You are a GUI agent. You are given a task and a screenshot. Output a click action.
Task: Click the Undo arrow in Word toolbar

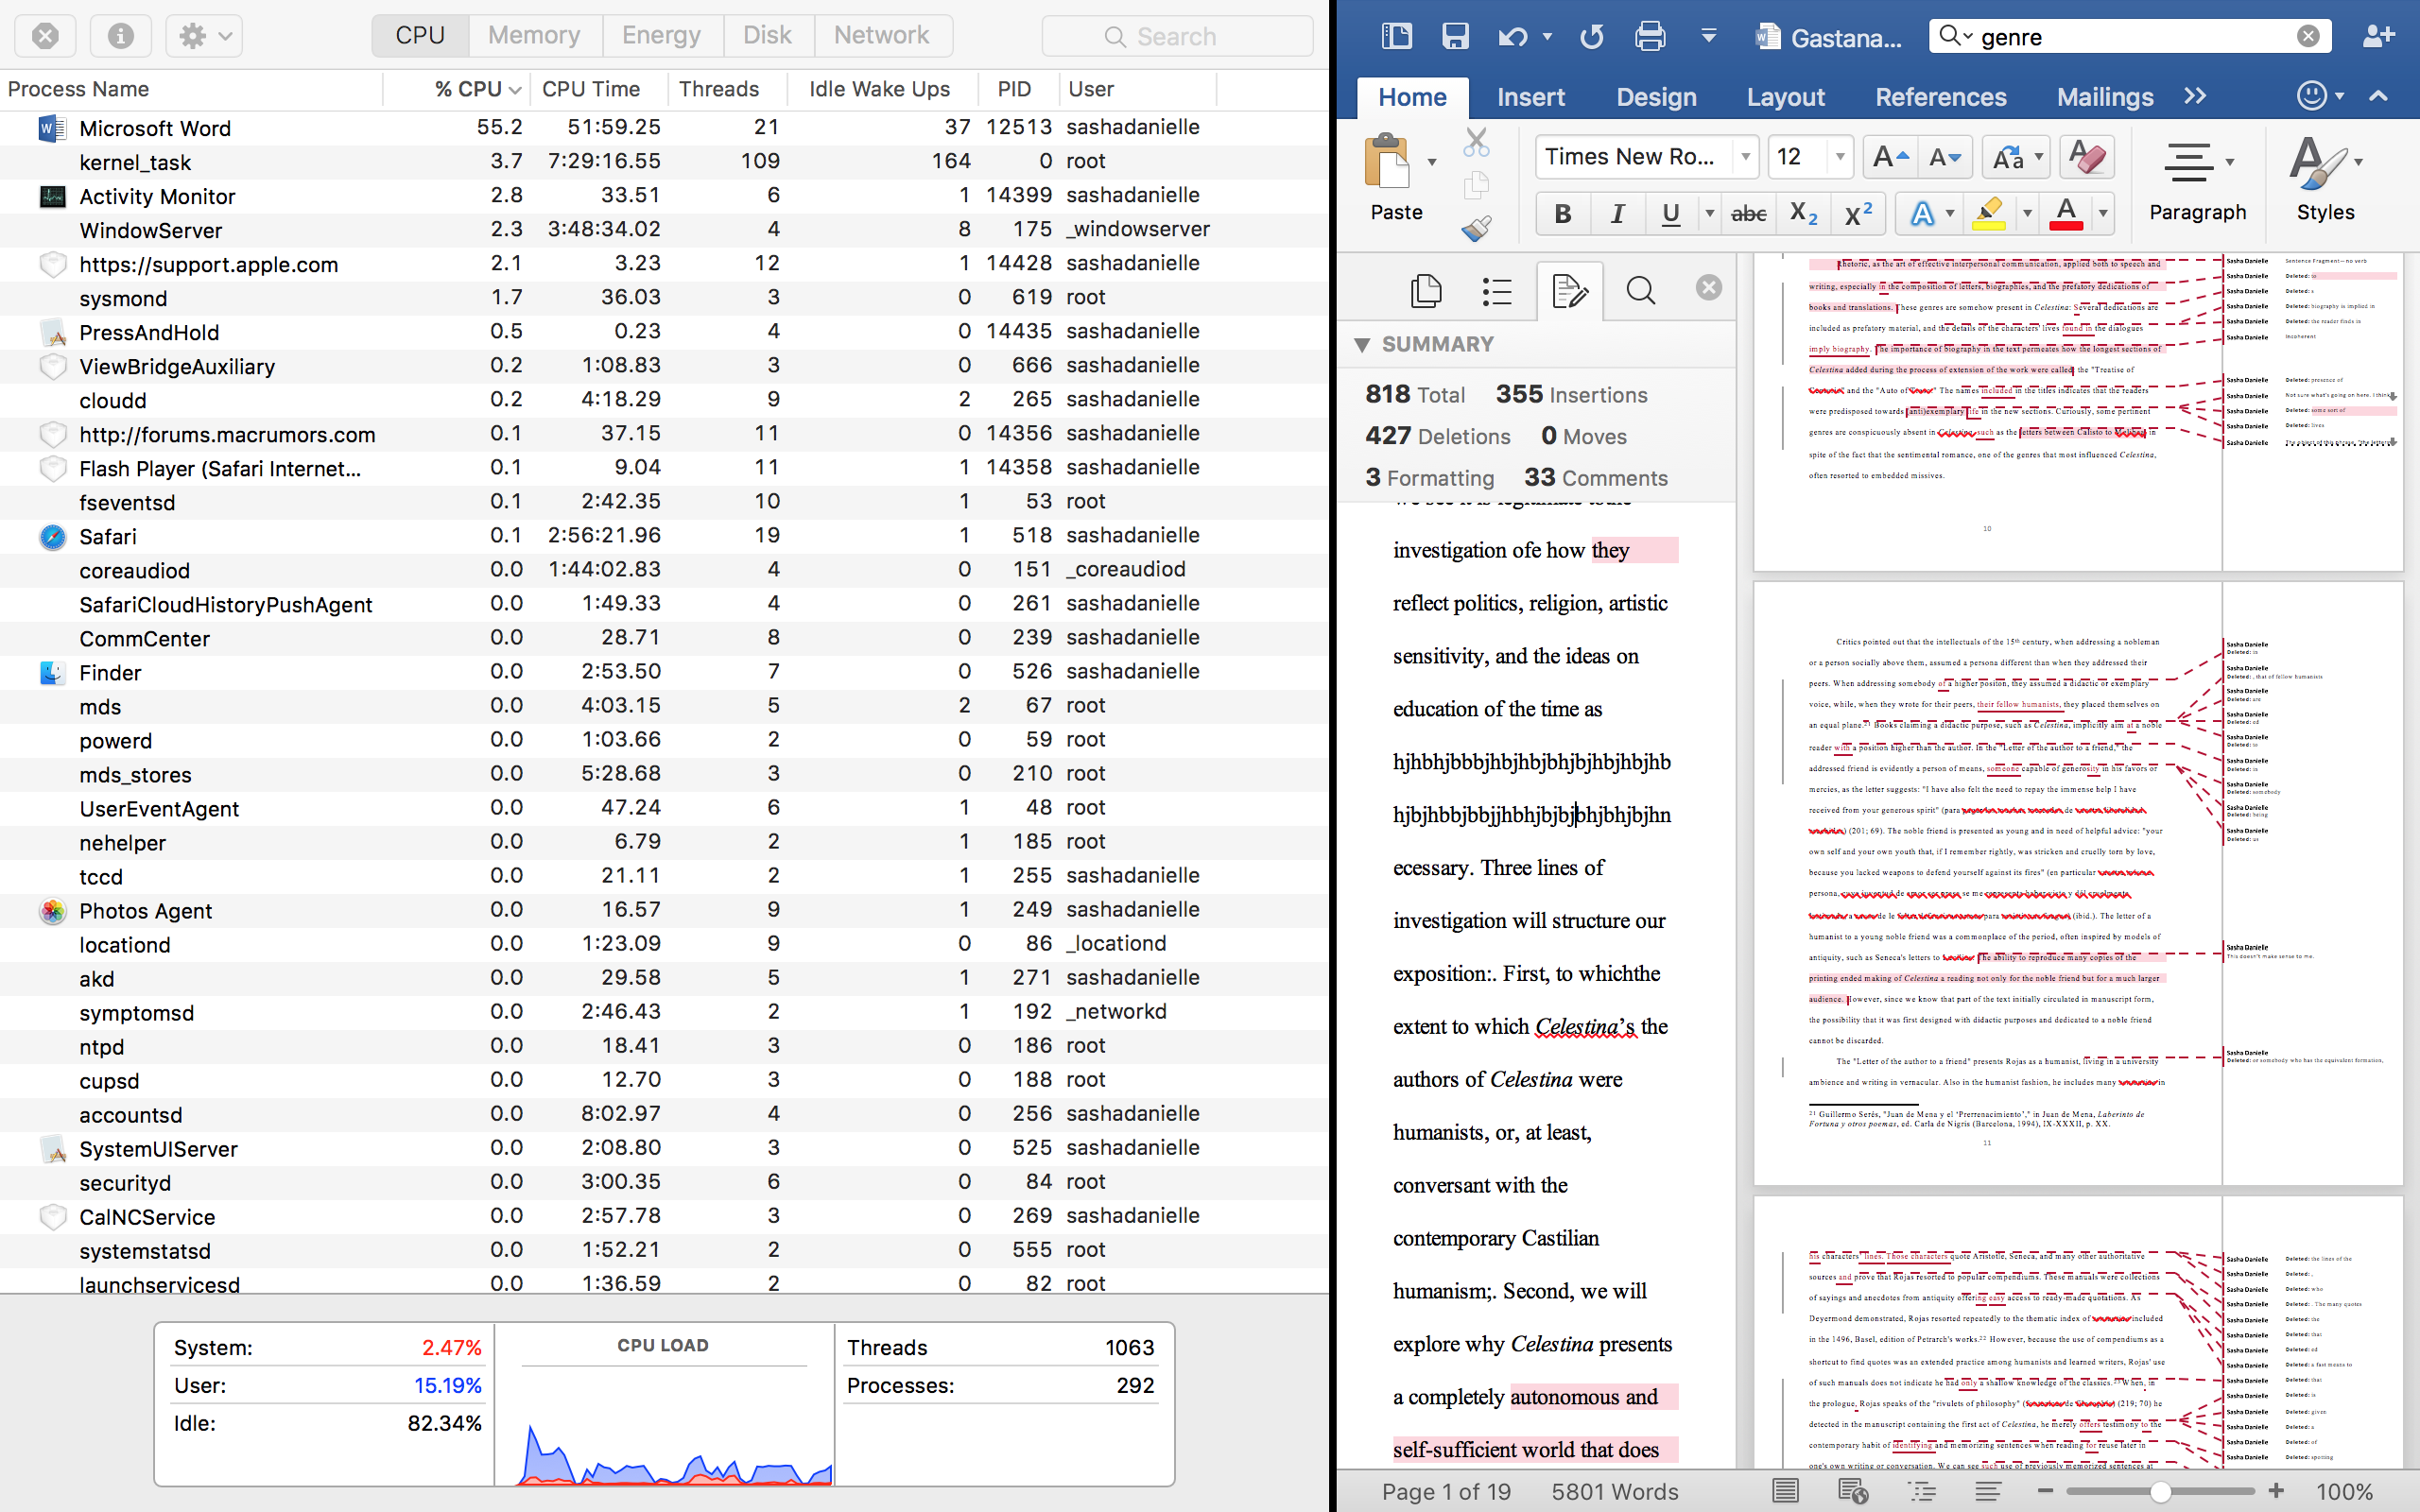(x=1512, y=37)
